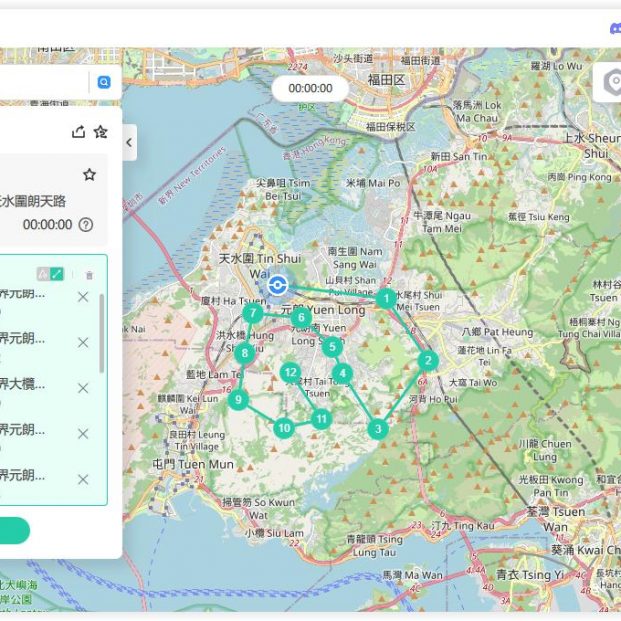Click the favorites list star icon
621x621 pixels.
click(x=101, y=132)
